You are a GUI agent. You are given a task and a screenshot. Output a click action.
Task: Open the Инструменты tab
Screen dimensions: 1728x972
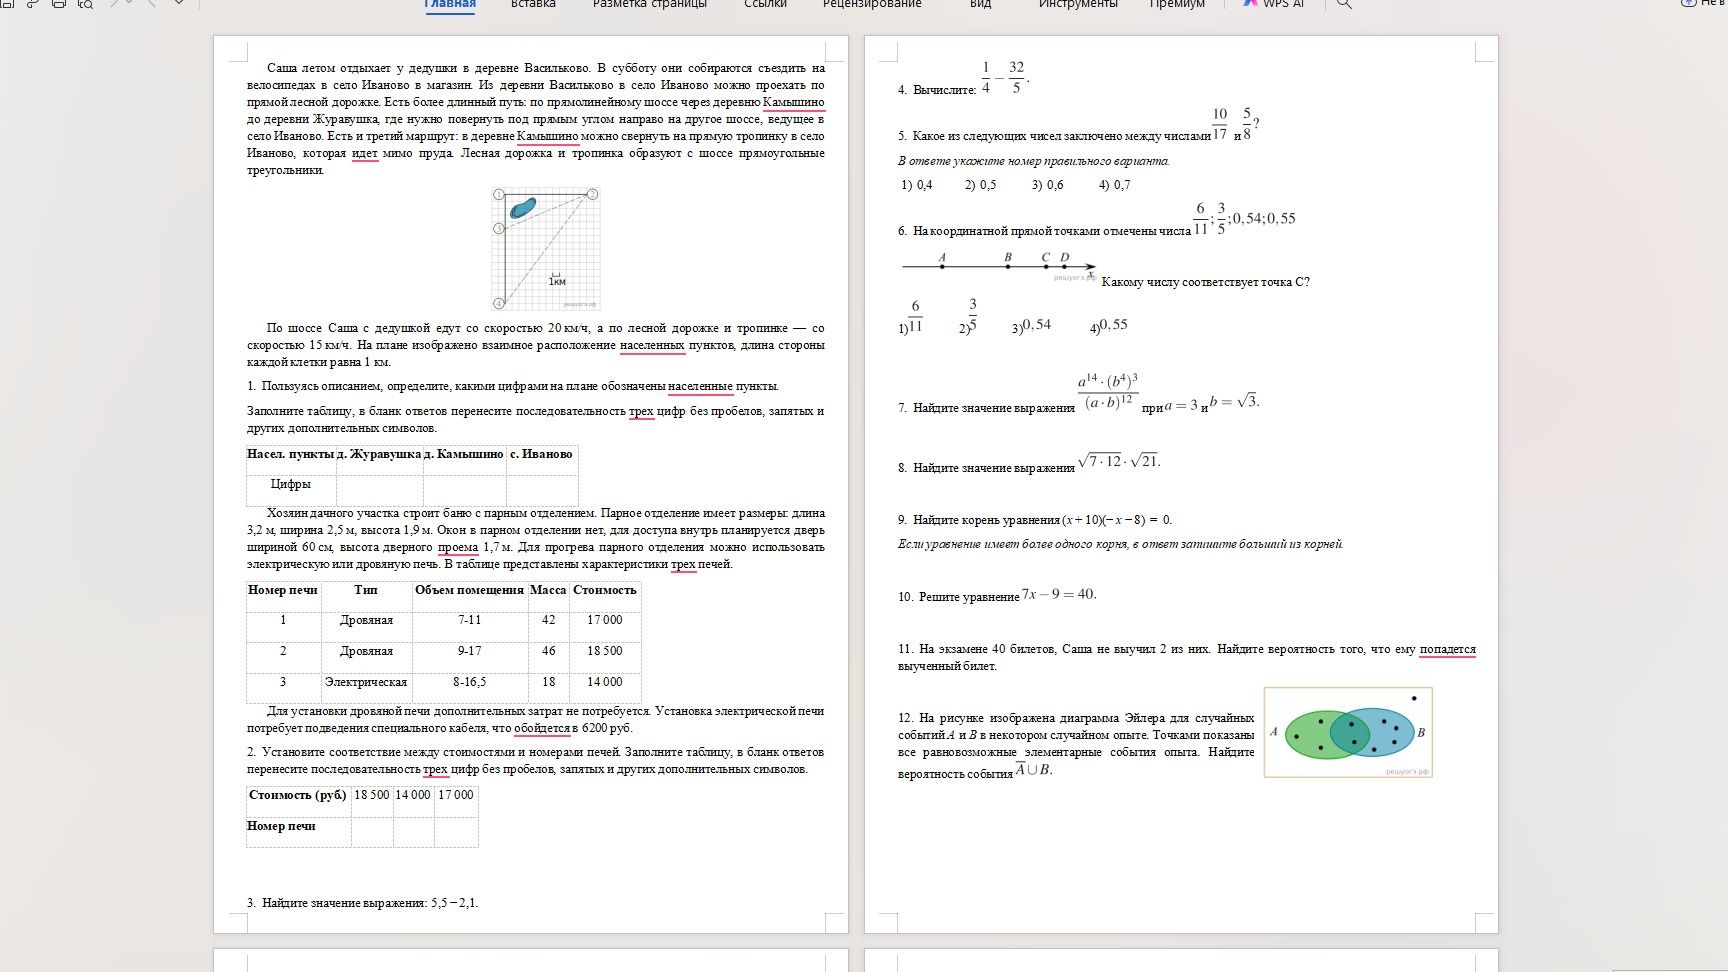[1078, 4]
